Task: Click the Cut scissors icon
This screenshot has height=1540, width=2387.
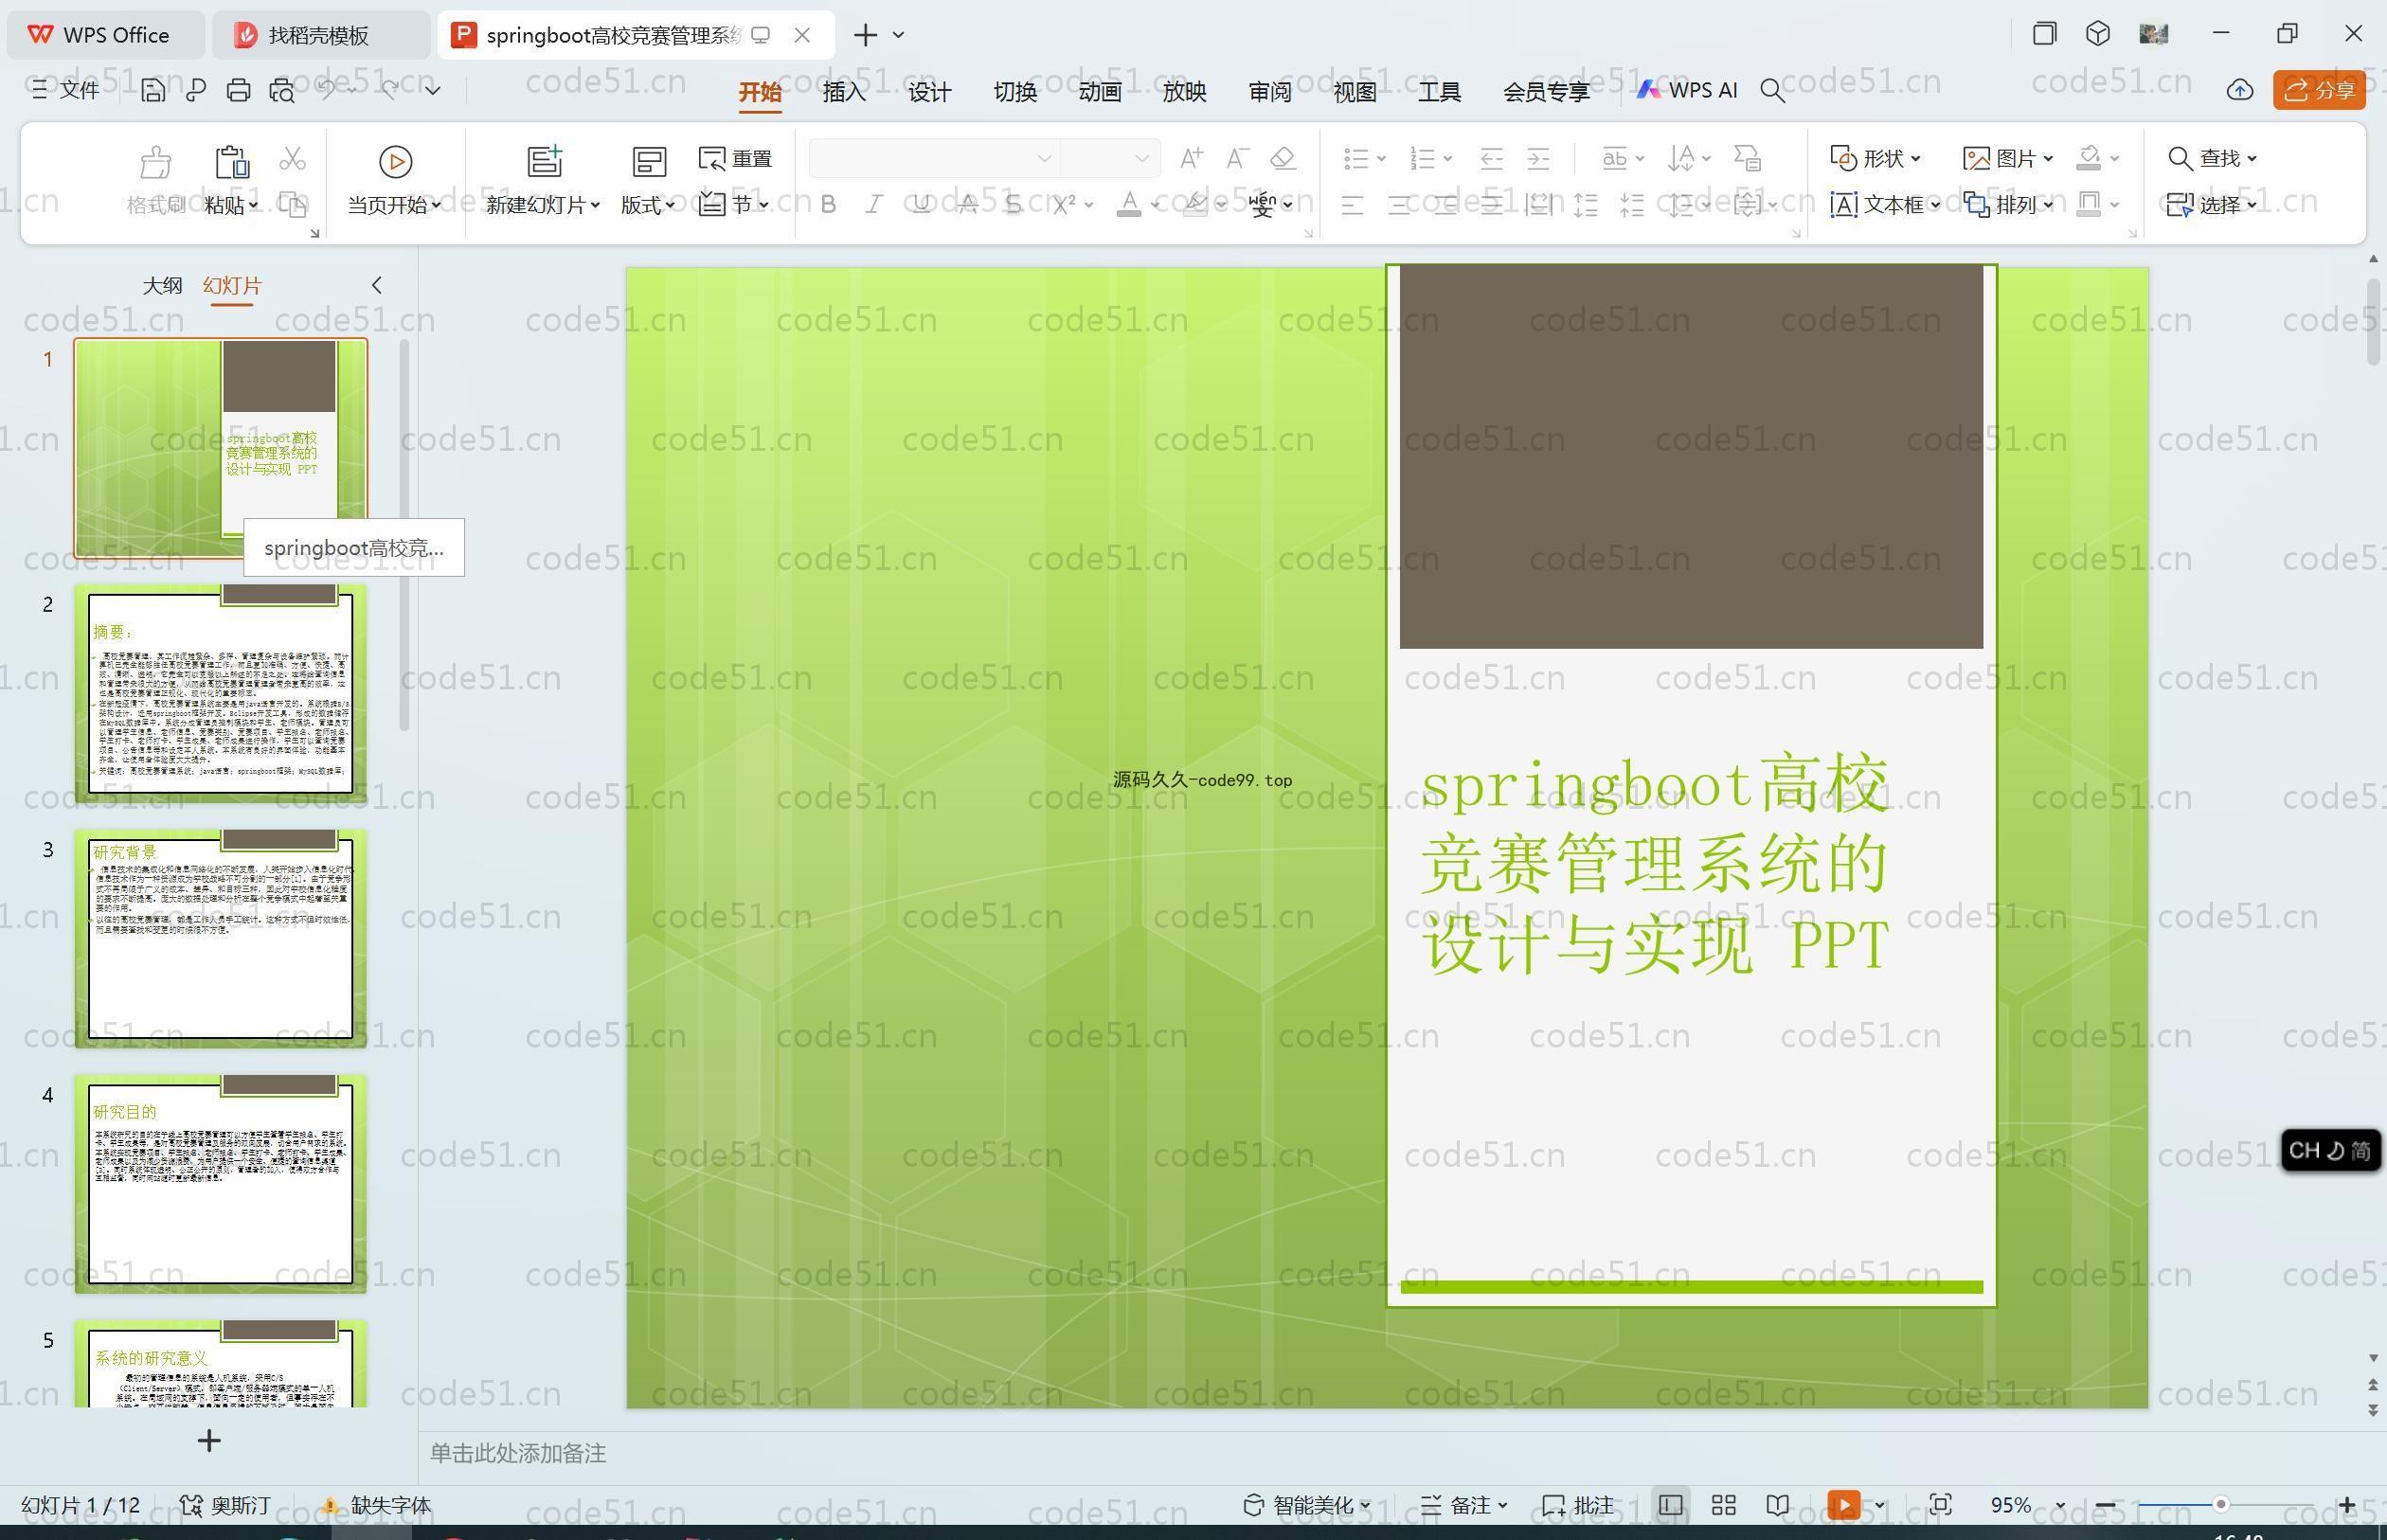Action: click(292, 158)
